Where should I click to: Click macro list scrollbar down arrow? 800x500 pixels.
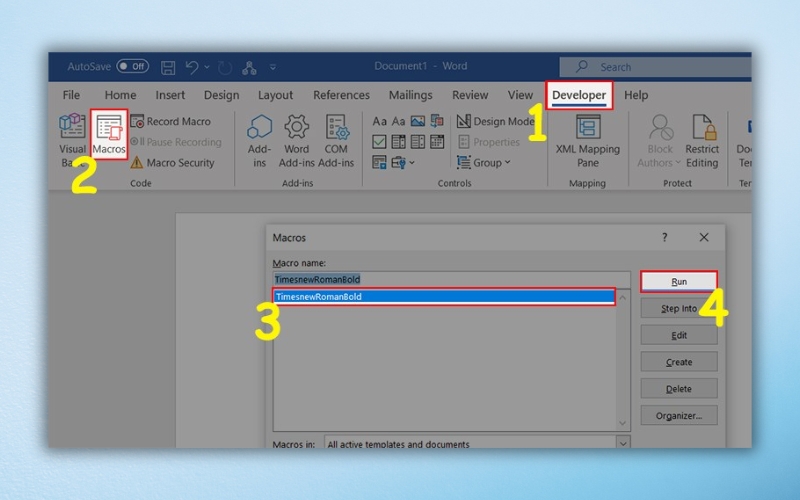click(x=622, y=423)
